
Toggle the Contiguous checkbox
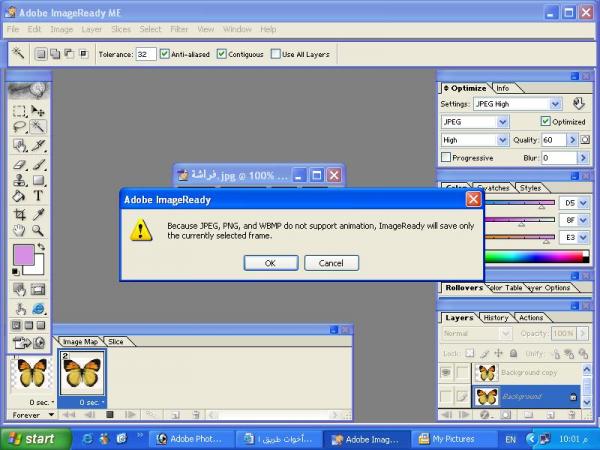point(221,54)
